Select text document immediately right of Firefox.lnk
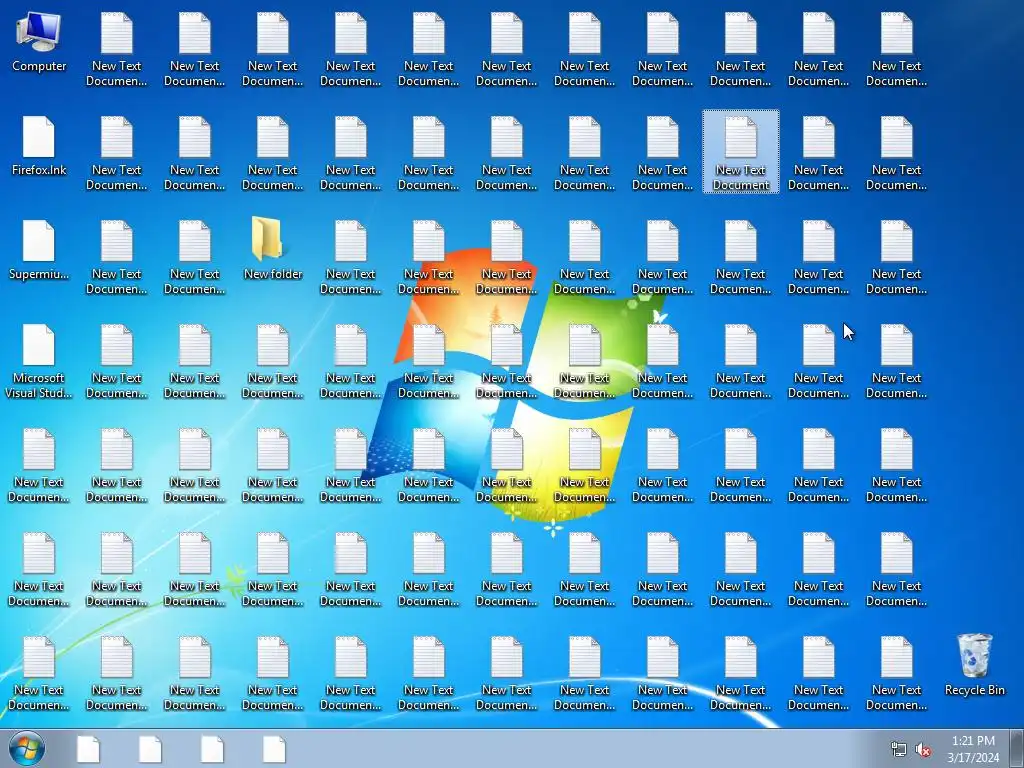Screen dimensions: 1024x768 pyautogui.click(x=116, y=153)
